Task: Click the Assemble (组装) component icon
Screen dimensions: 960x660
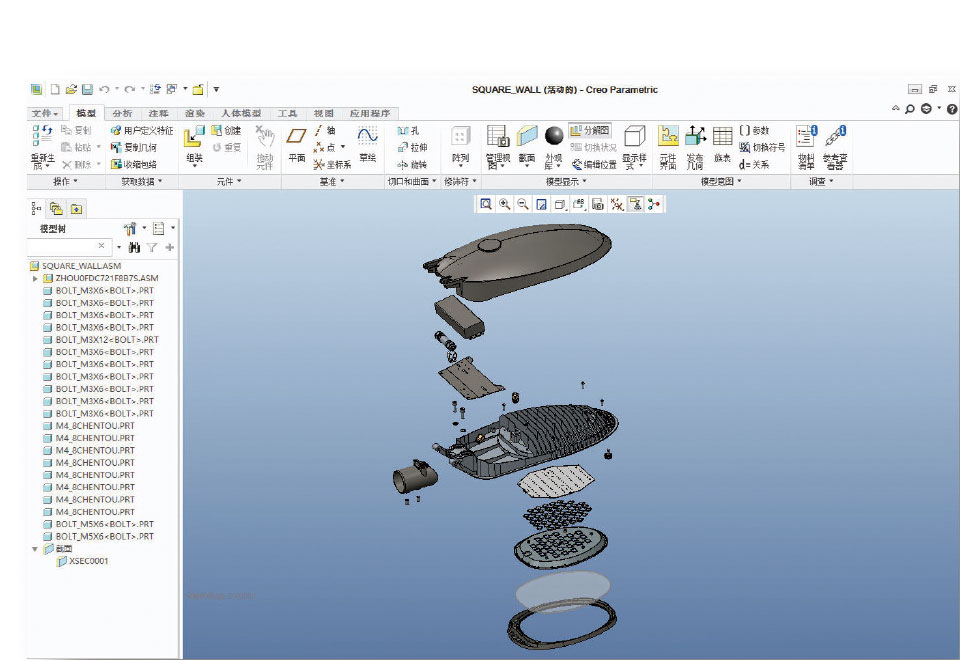Action: click(x=194, y=143)
